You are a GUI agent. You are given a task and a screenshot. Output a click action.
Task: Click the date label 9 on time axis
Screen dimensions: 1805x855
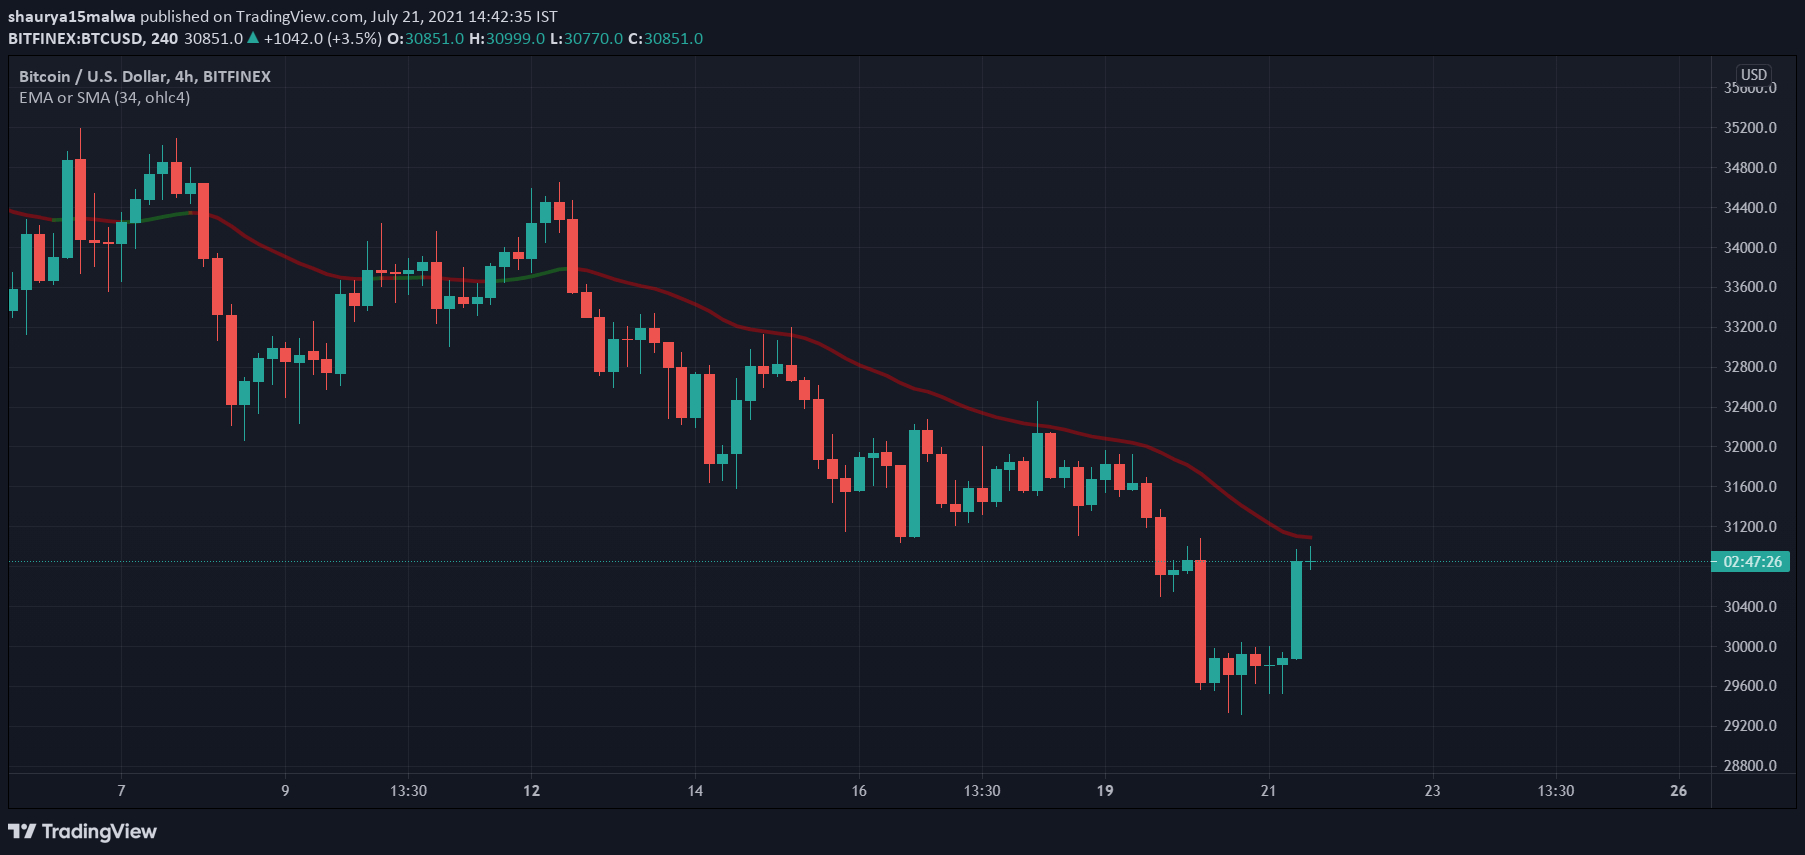click(285, 791)
